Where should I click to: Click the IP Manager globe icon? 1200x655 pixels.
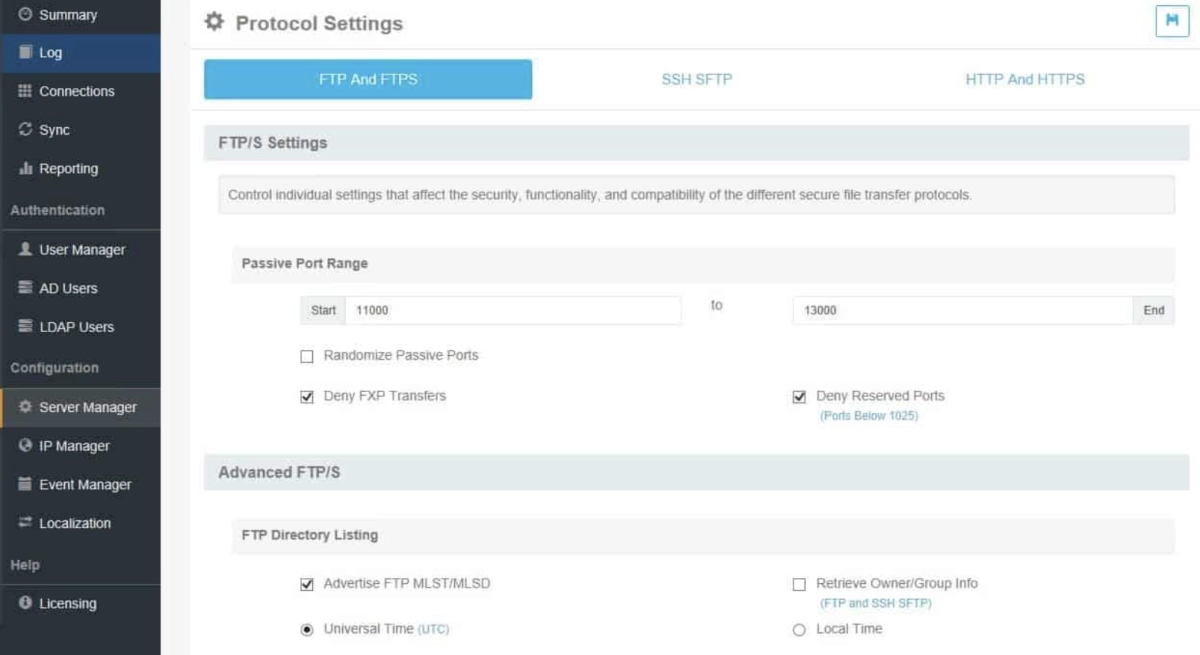click(26, 446)
